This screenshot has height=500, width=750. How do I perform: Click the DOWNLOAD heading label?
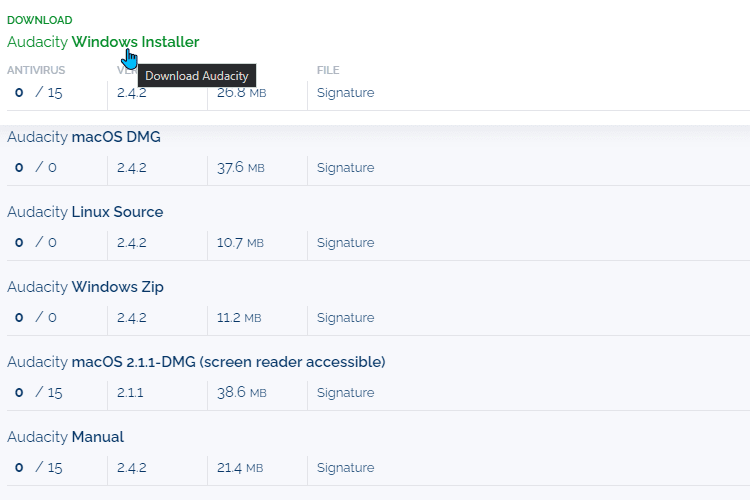point(40,20)
